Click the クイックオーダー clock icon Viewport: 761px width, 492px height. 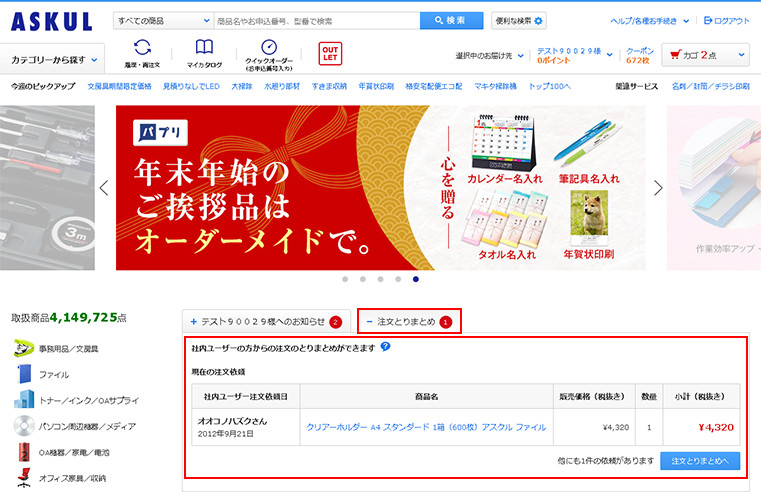(268, 49)
